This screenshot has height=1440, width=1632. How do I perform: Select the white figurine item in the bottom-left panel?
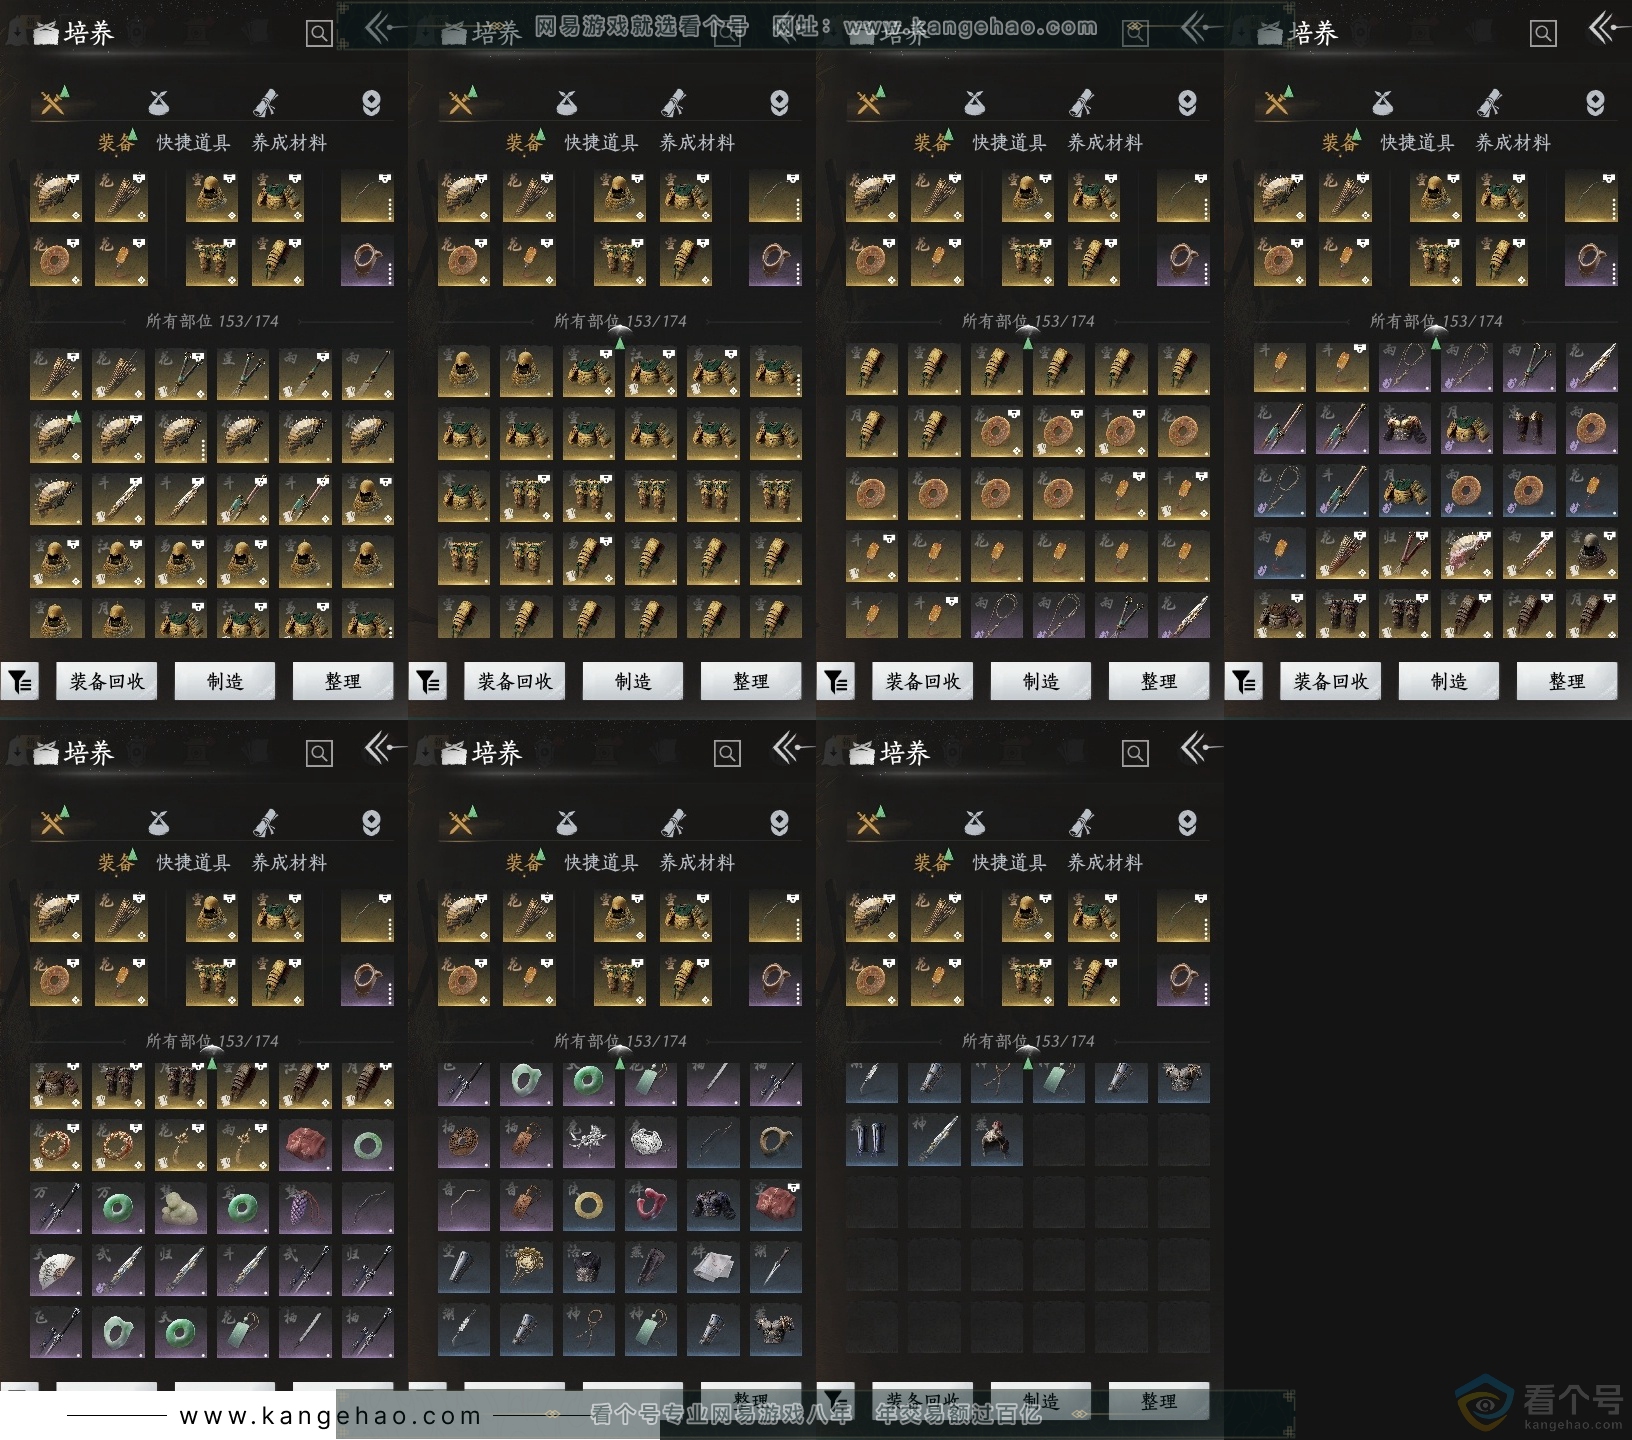coord(181,1208)
